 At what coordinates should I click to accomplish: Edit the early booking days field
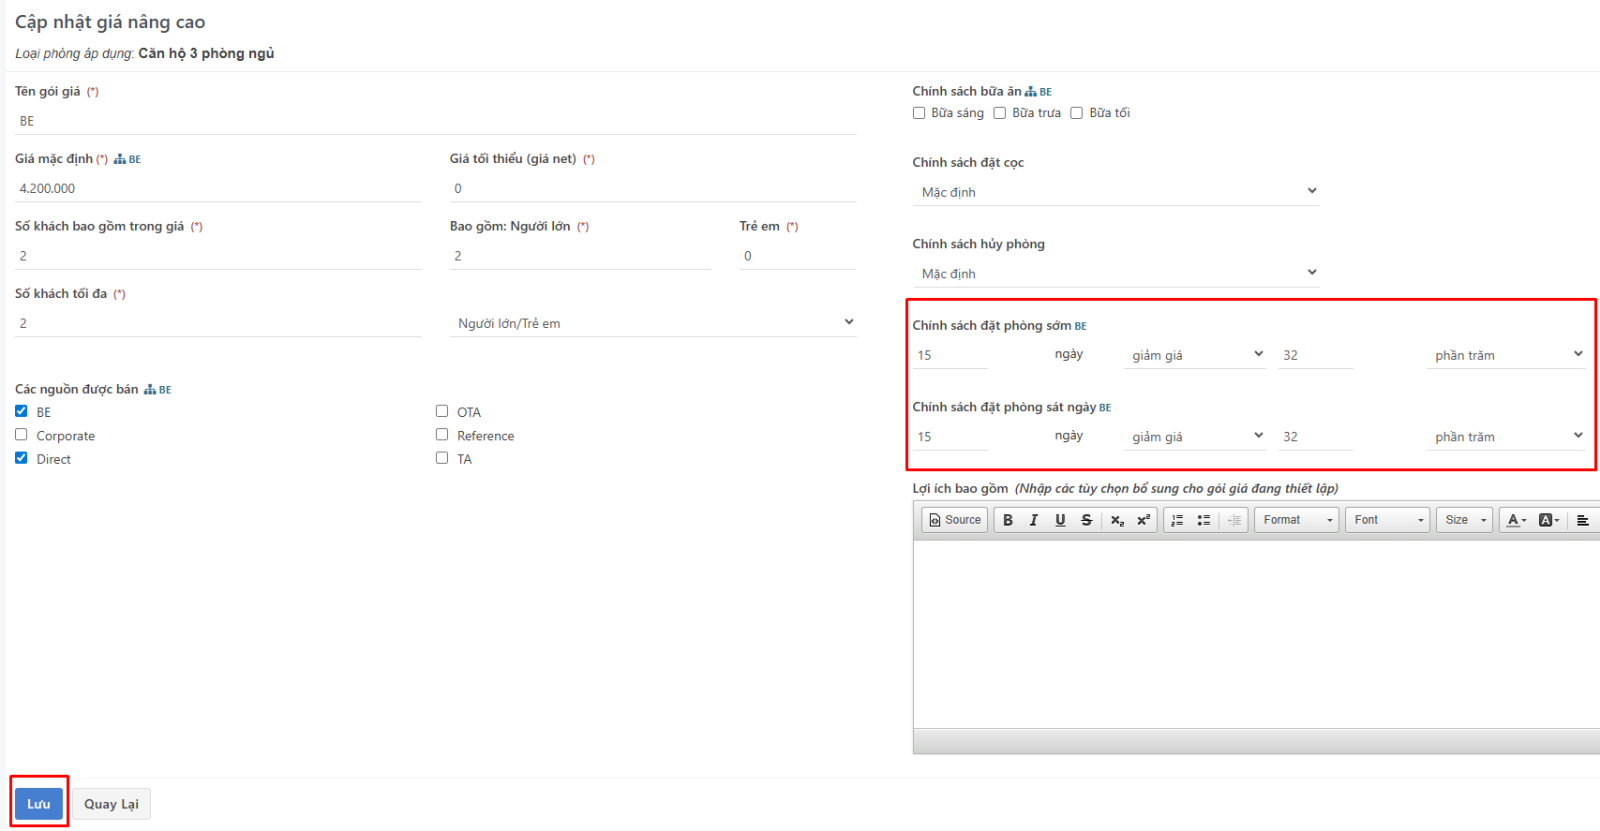click(x=950, y=355)
